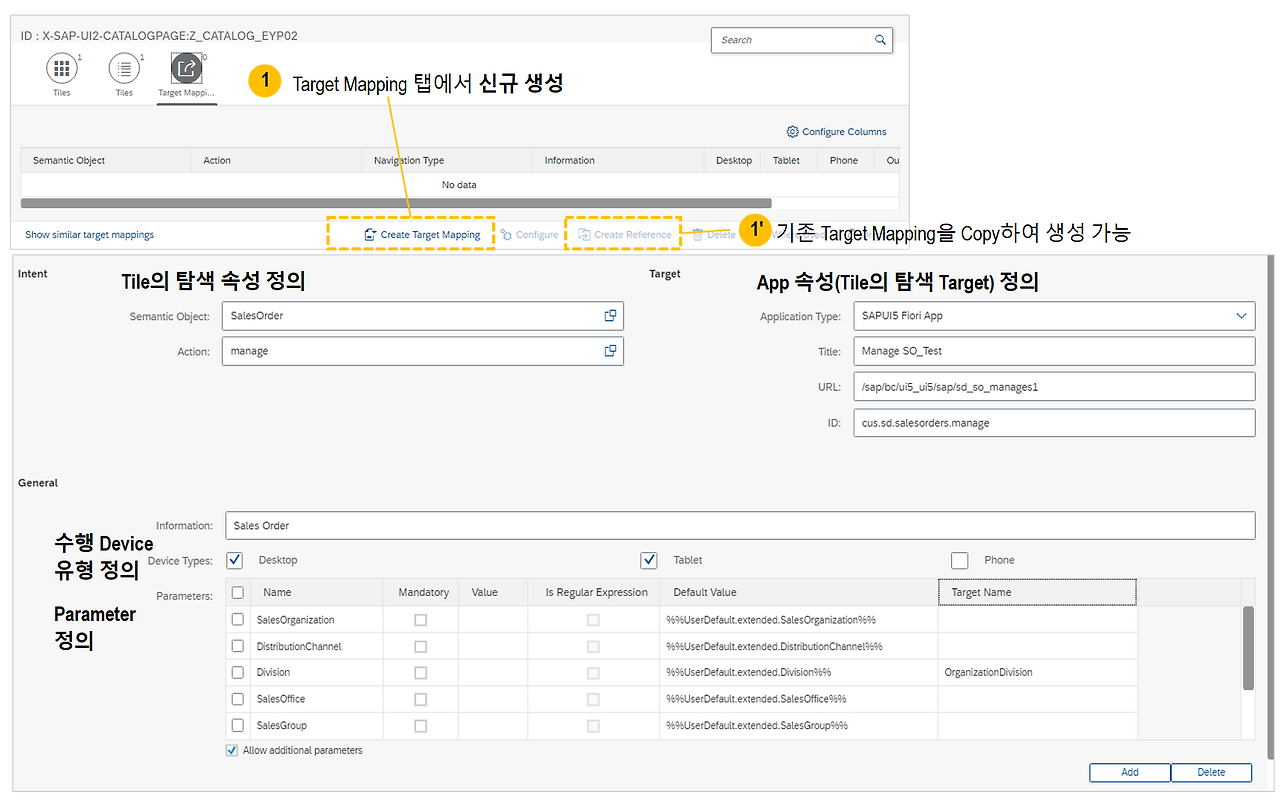
Task: Open Show similar target mappings link
Action: pos(90,235)
